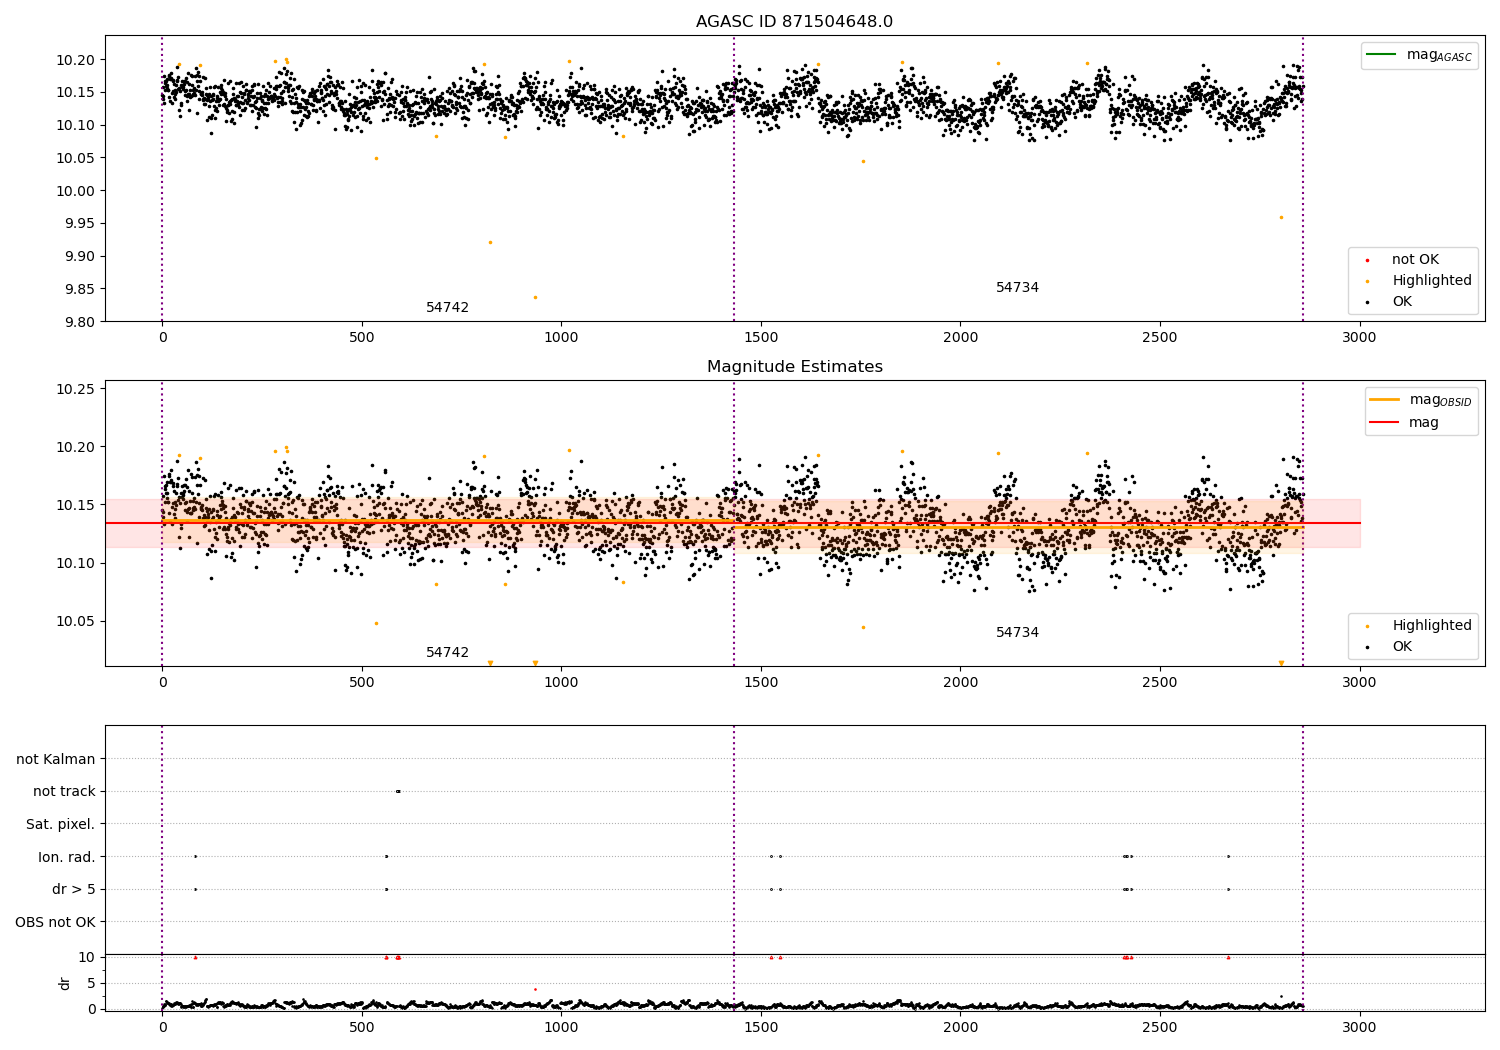This screenshot has width=1500, height=1050.
Task: Select the mag OBSID legend entry
Action: click(1440, 400)
